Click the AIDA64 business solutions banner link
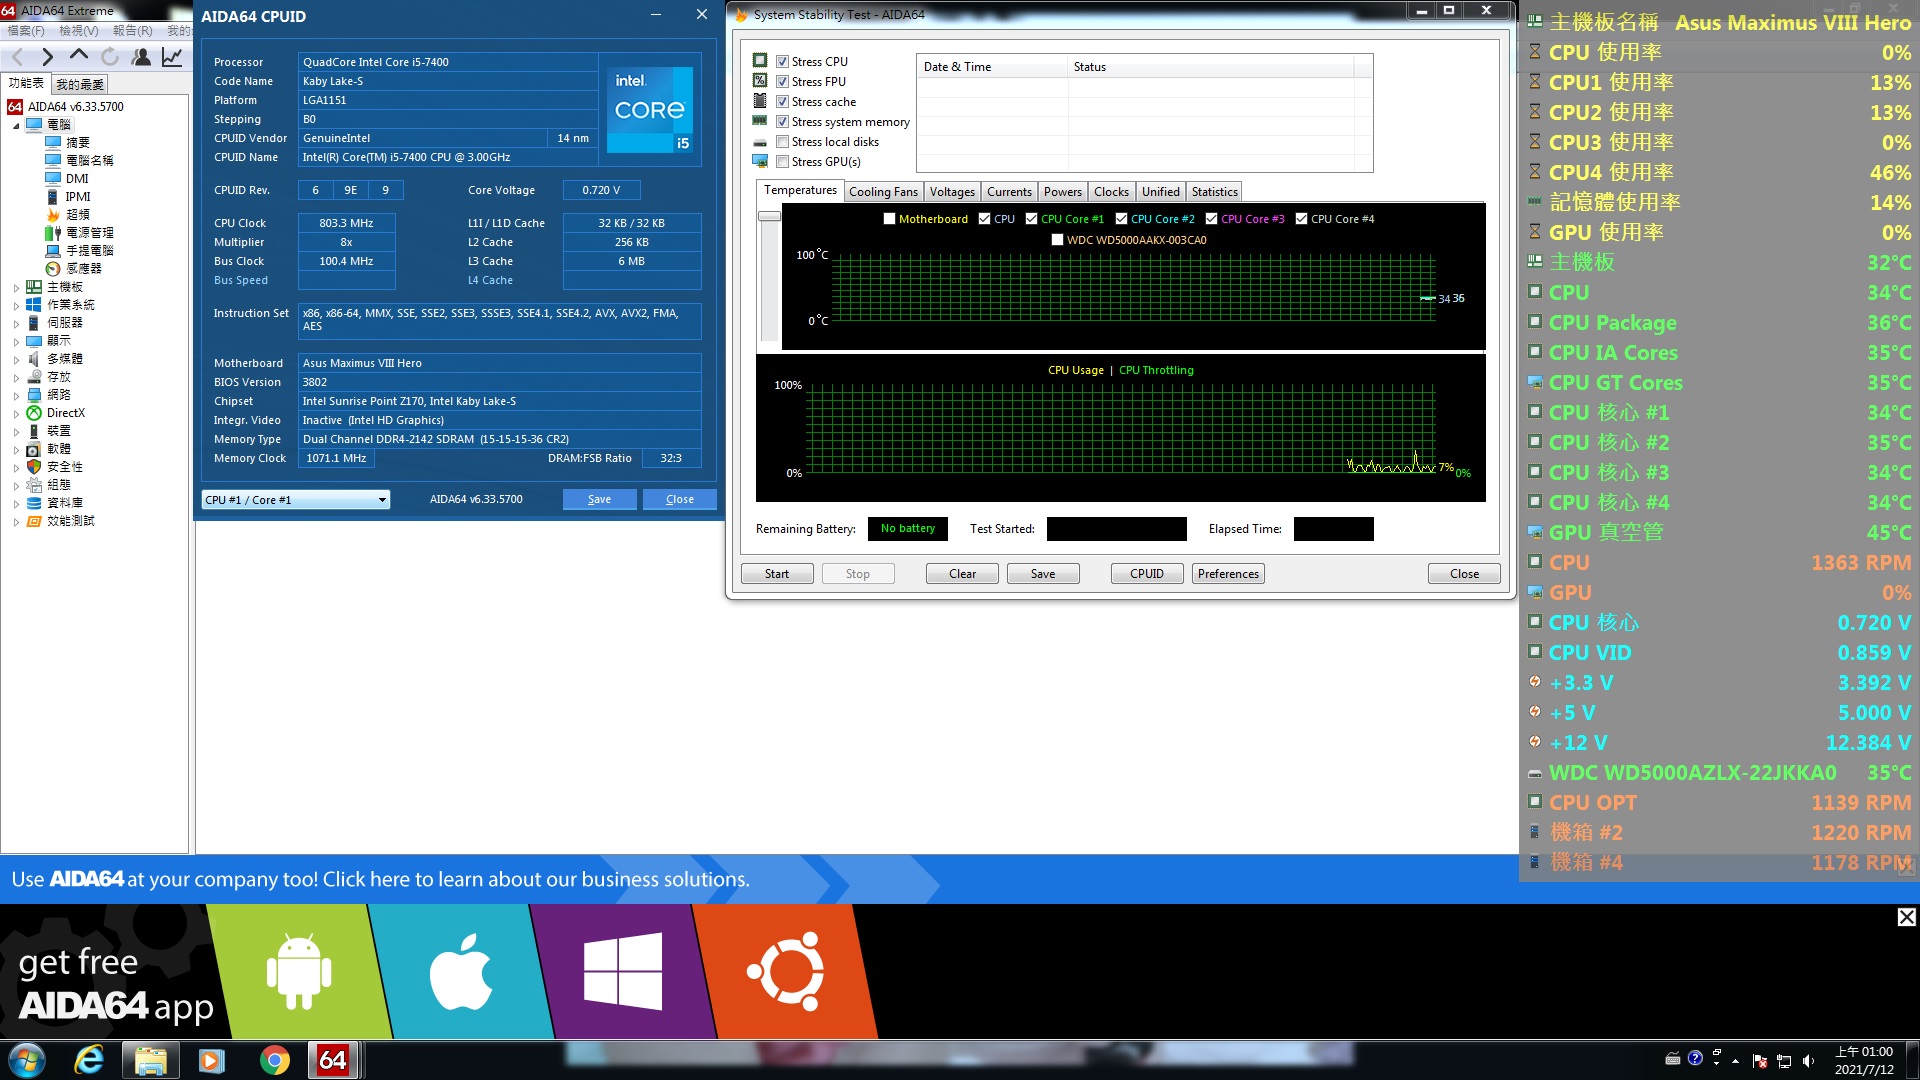 pyautogui.click(x=380, y=880)
